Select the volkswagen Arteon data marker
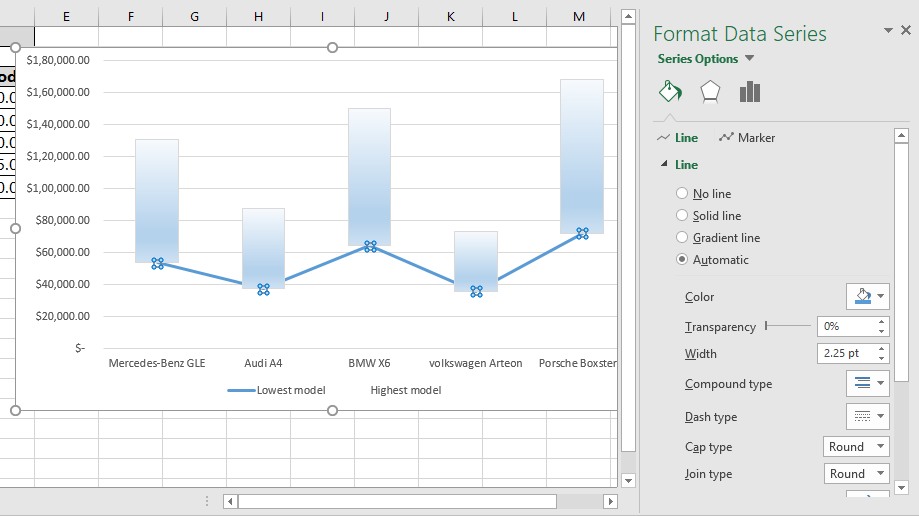This screenshot has height=516, width=919. (x=476, y=291)
